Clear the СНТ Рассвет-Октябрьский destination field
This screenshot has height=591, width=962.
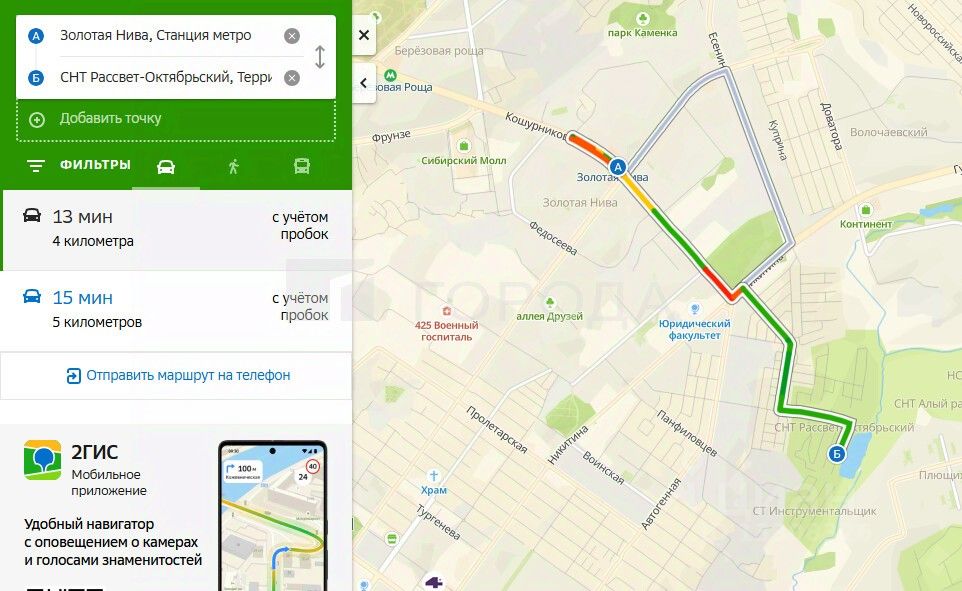[x=292, y=78]
